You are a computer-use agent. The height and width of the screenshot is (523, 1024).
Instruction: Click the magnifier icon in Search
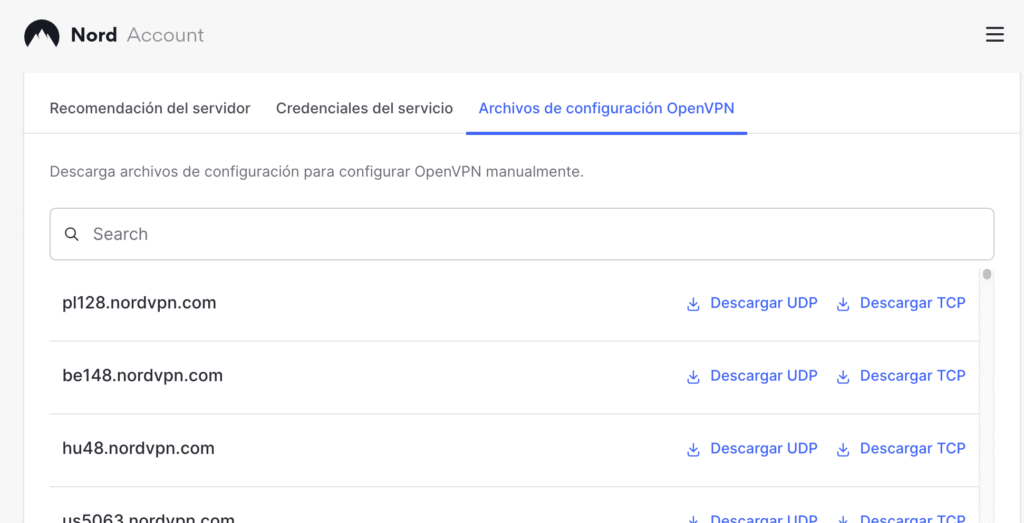pos(72,234)
